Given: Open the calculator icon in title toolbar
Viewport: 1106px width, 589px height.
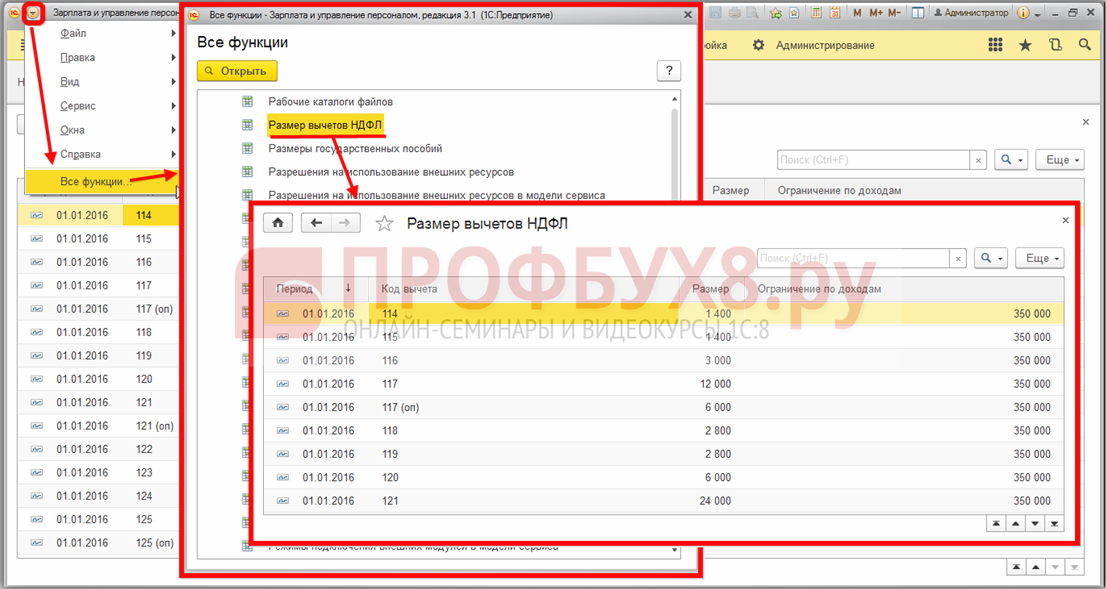Looking at the screenshot, I should pos(817,13).
